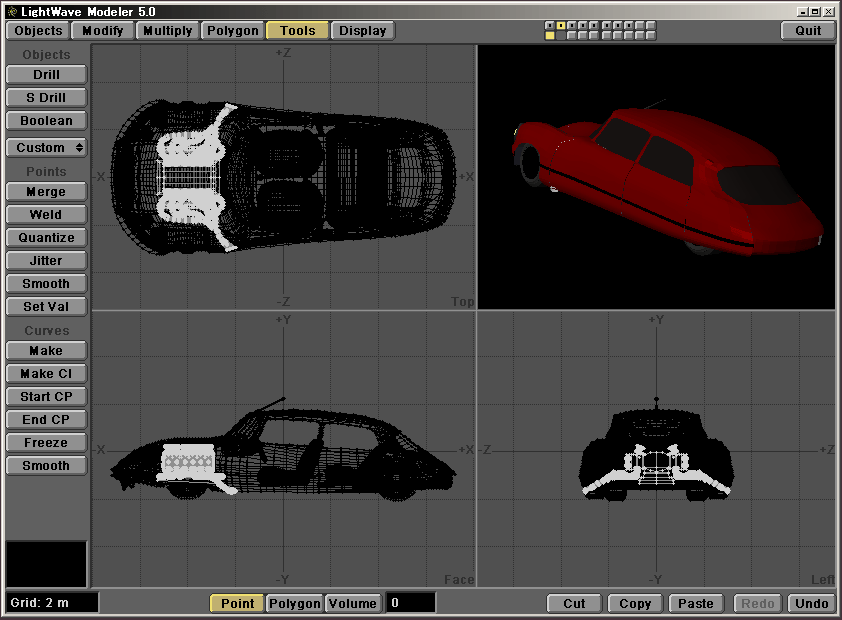Switch to the Modify tab
Screen dimensions: 842x620
point(102,30)
